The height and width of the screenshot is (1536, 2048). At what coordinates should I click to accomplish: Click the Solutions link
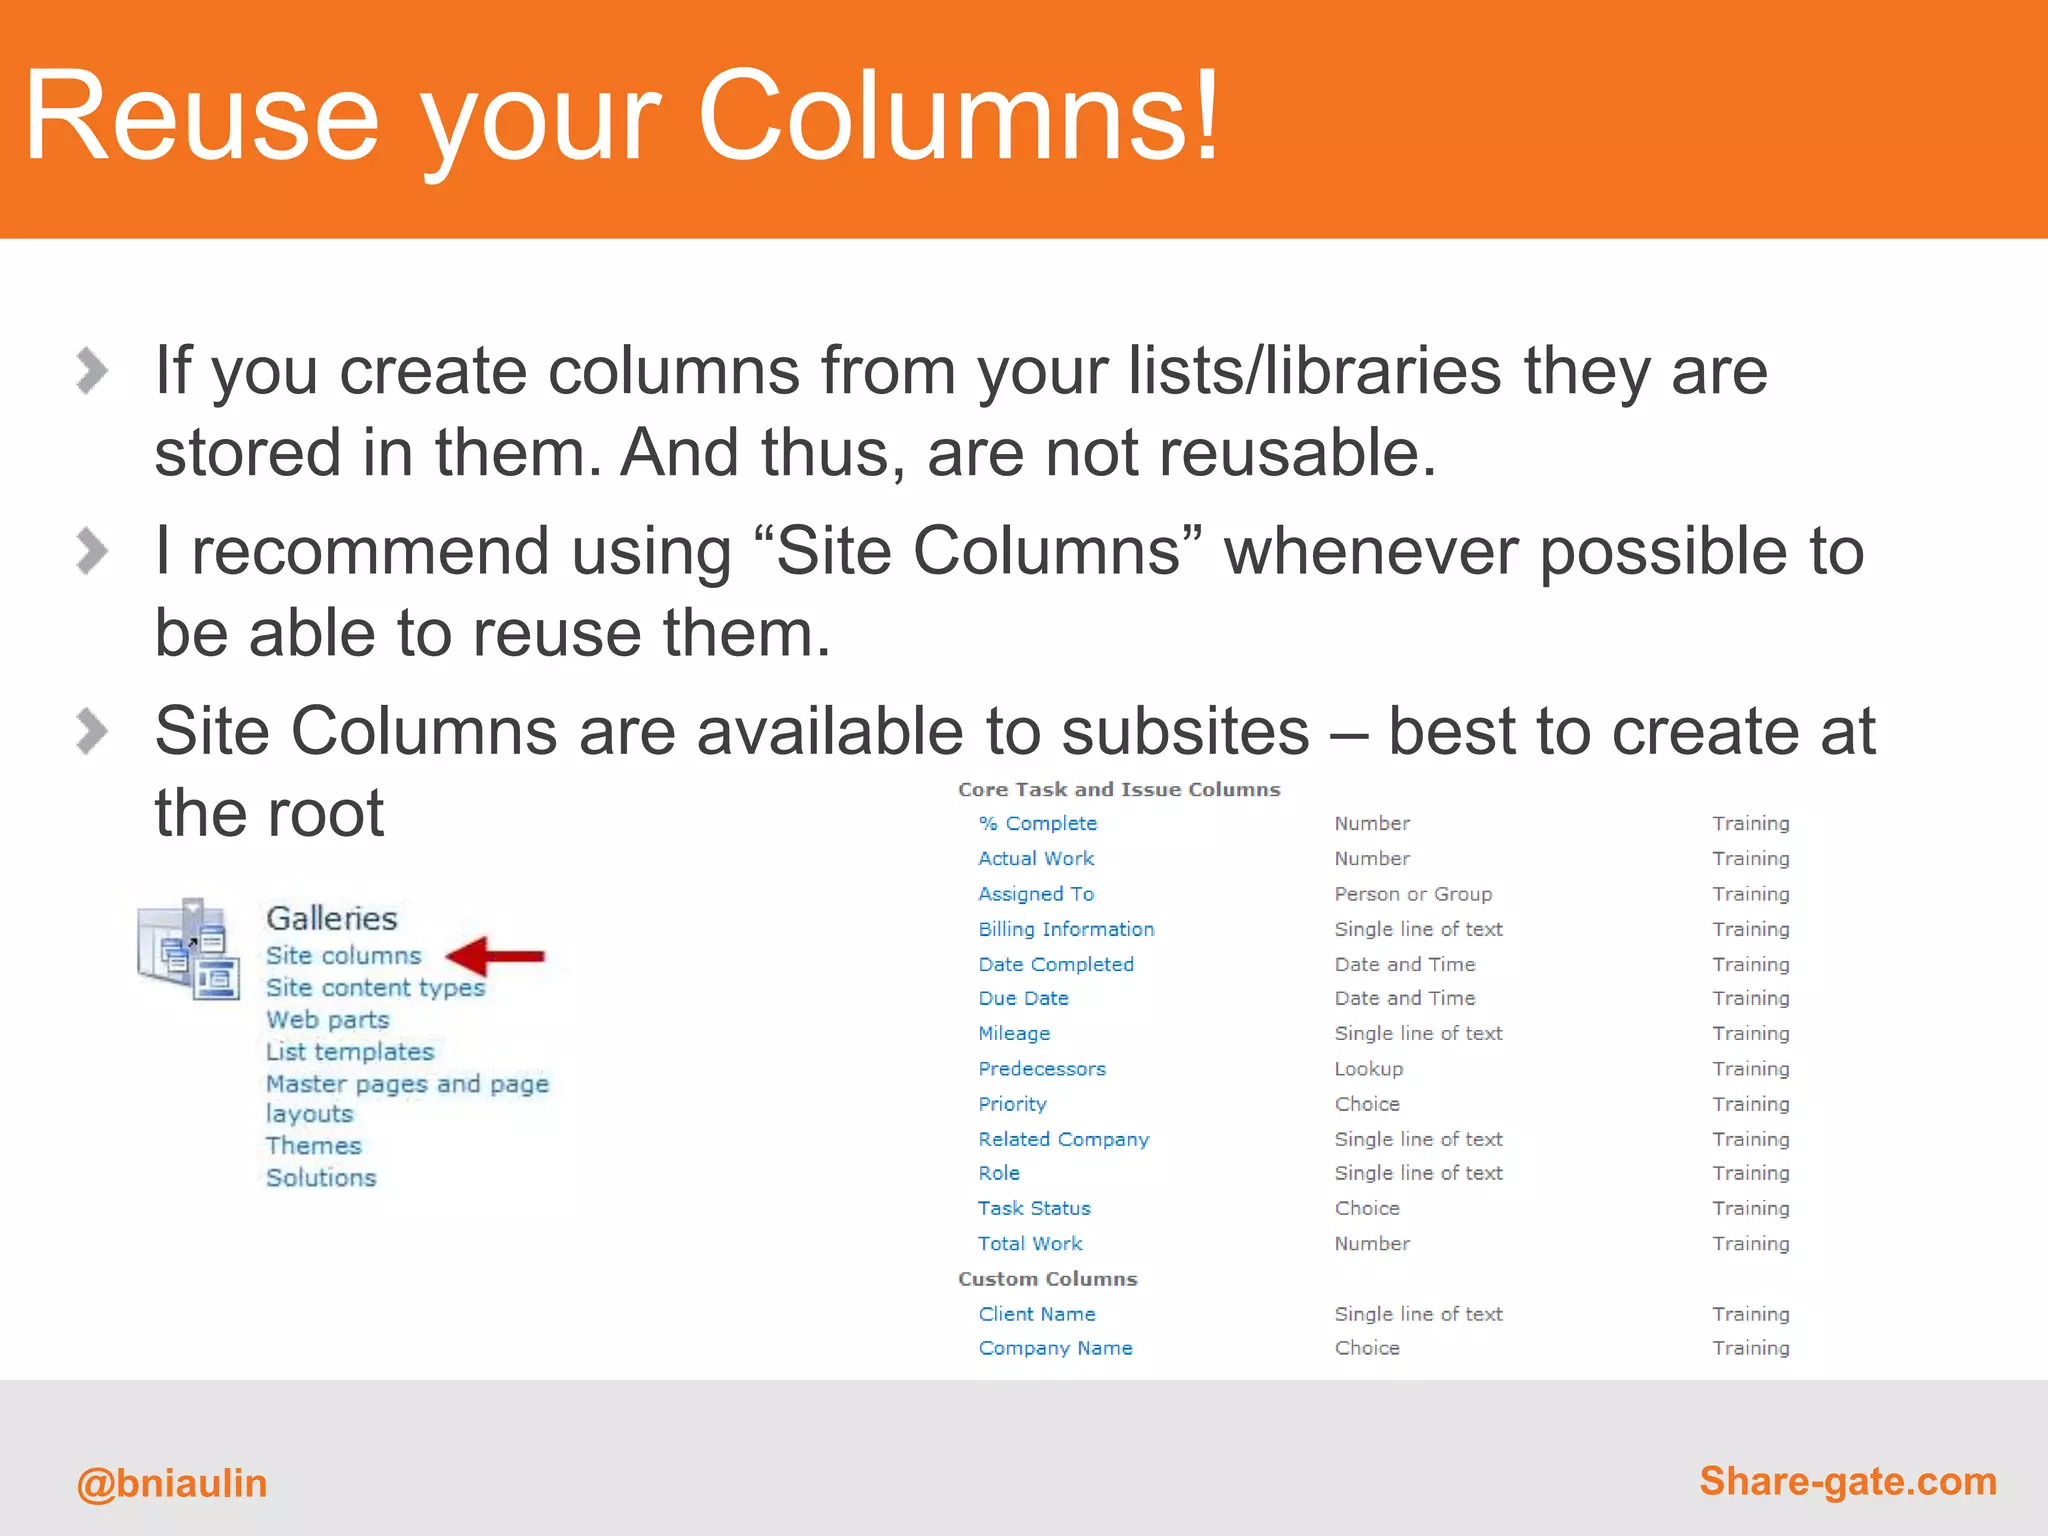[320, 1178]
